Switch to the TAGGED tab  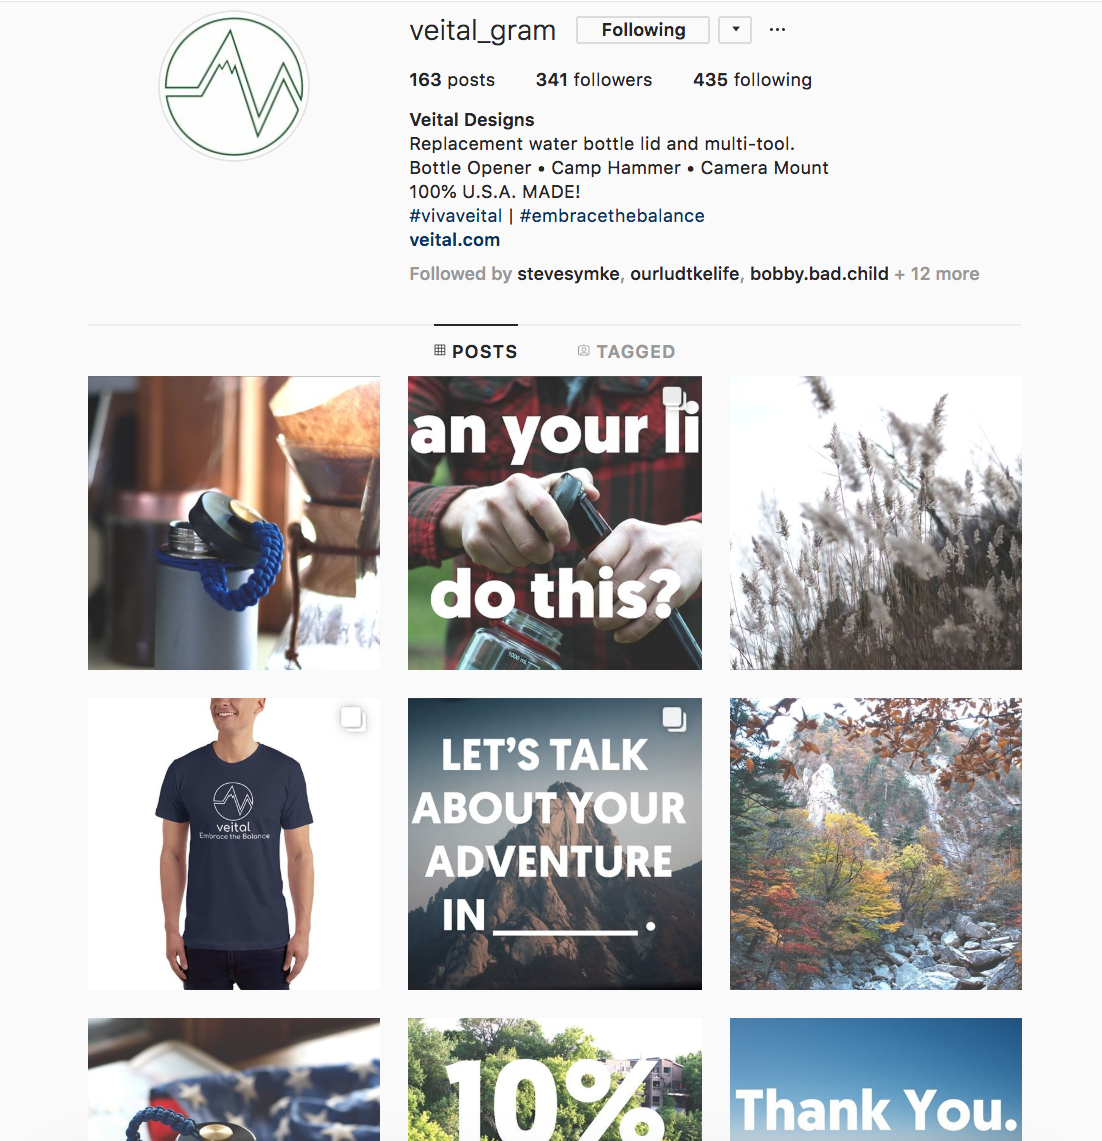(627, 351)
